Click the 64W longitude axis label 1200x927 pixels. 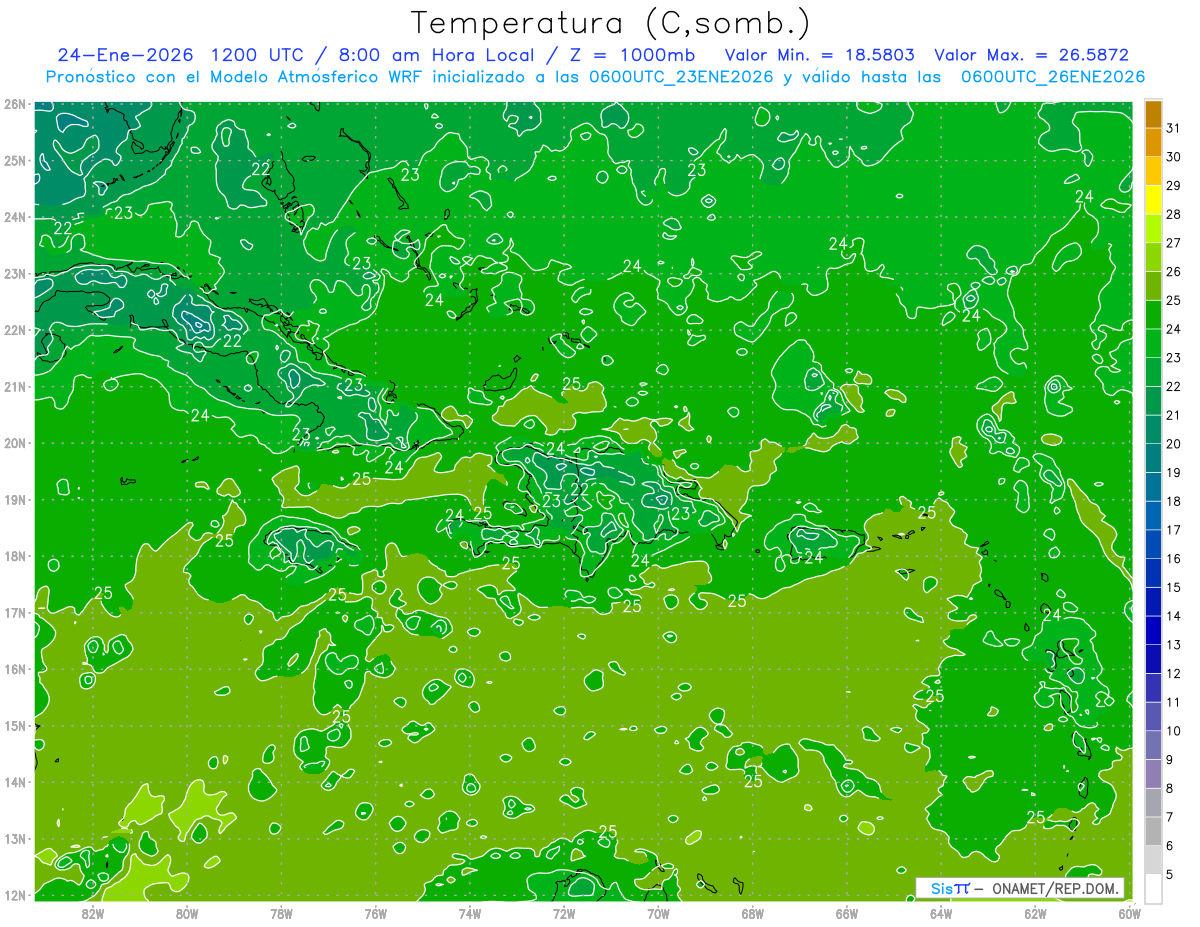click(941, 913)
